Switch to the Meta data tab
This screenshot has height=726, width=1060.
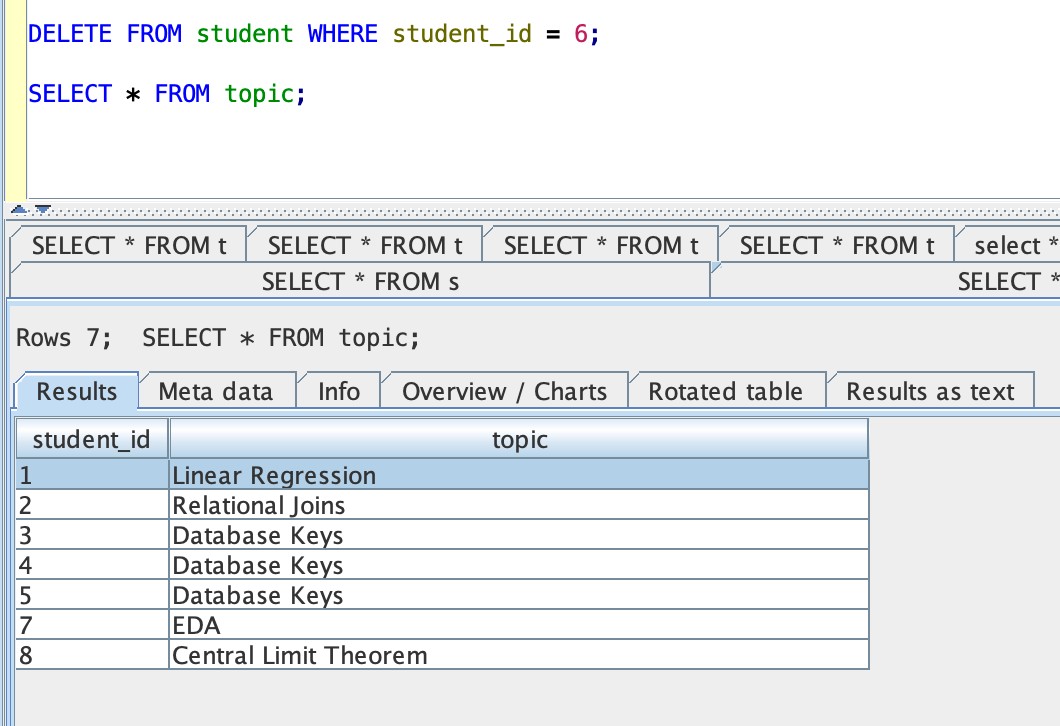click(x=217, y=391)
